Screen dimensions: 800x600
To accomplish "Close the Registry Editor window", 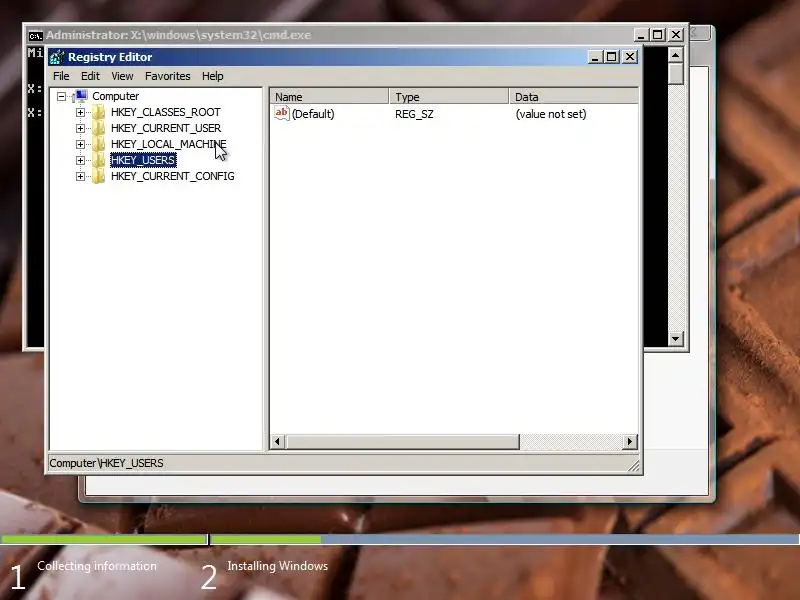I will pos(630,57).
